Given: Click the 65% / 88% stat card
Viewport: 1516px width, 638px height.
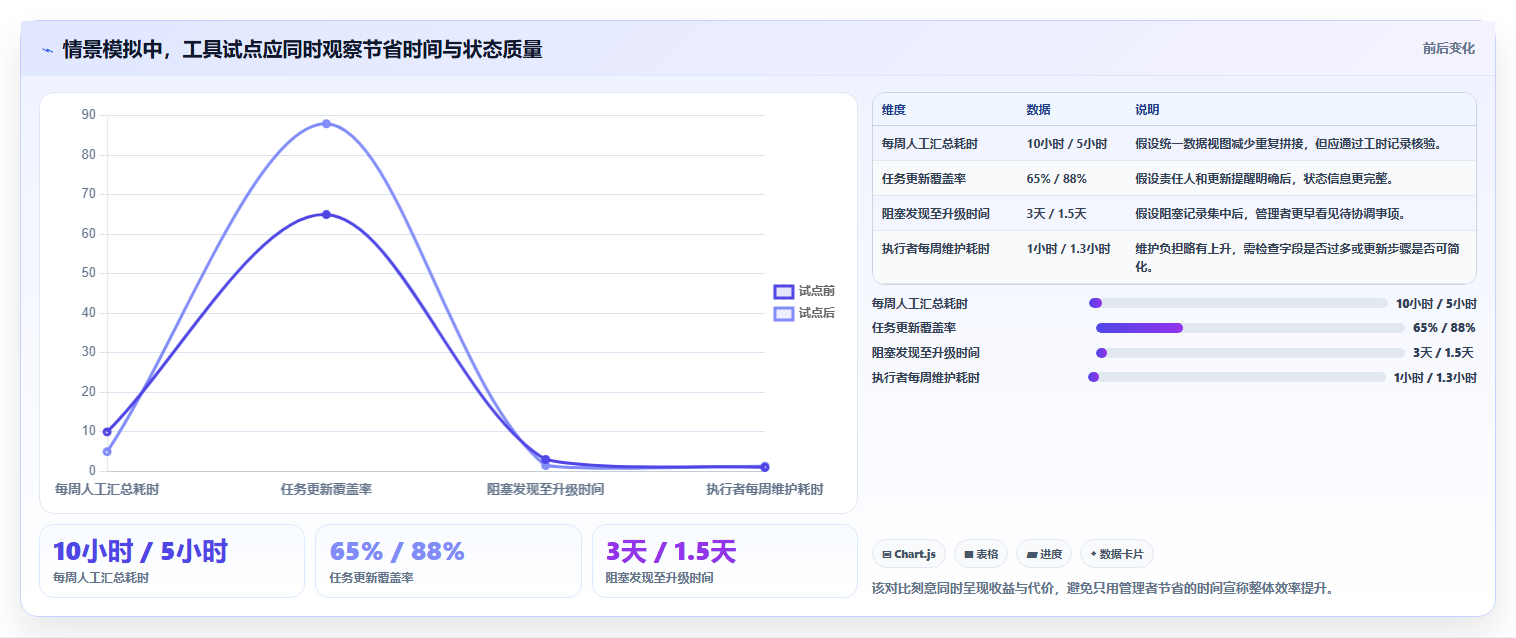Looking at the screenshot, I should [448, 561].
